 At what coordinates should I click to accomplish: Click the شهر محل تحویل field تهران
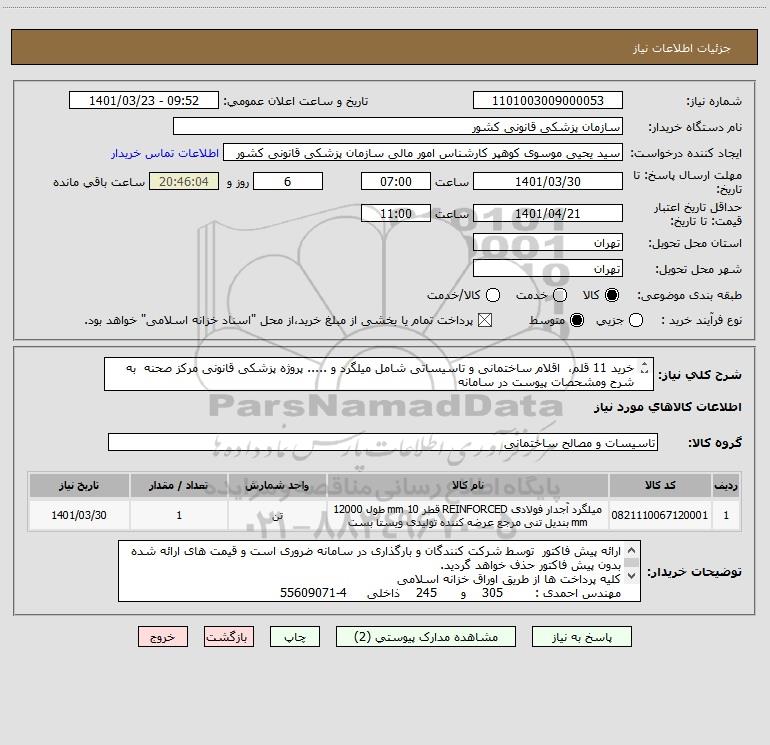point(548,269)
